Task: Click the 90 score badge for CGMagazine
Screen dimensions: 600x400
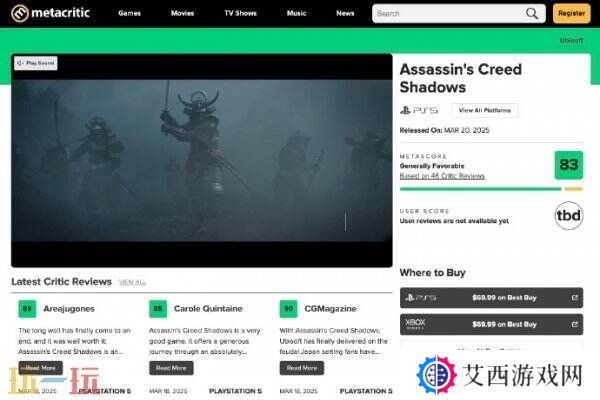Action: [288, 309]
